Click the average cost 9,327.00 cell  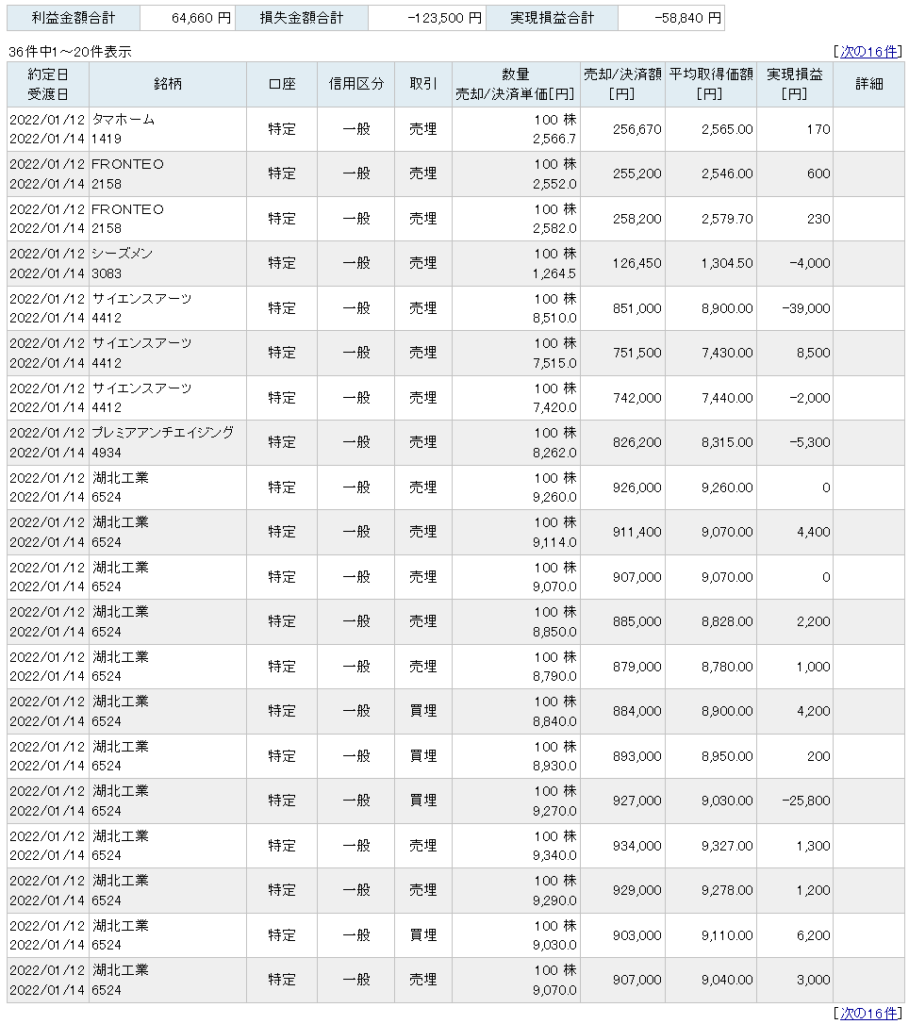[x=711, y=846]
